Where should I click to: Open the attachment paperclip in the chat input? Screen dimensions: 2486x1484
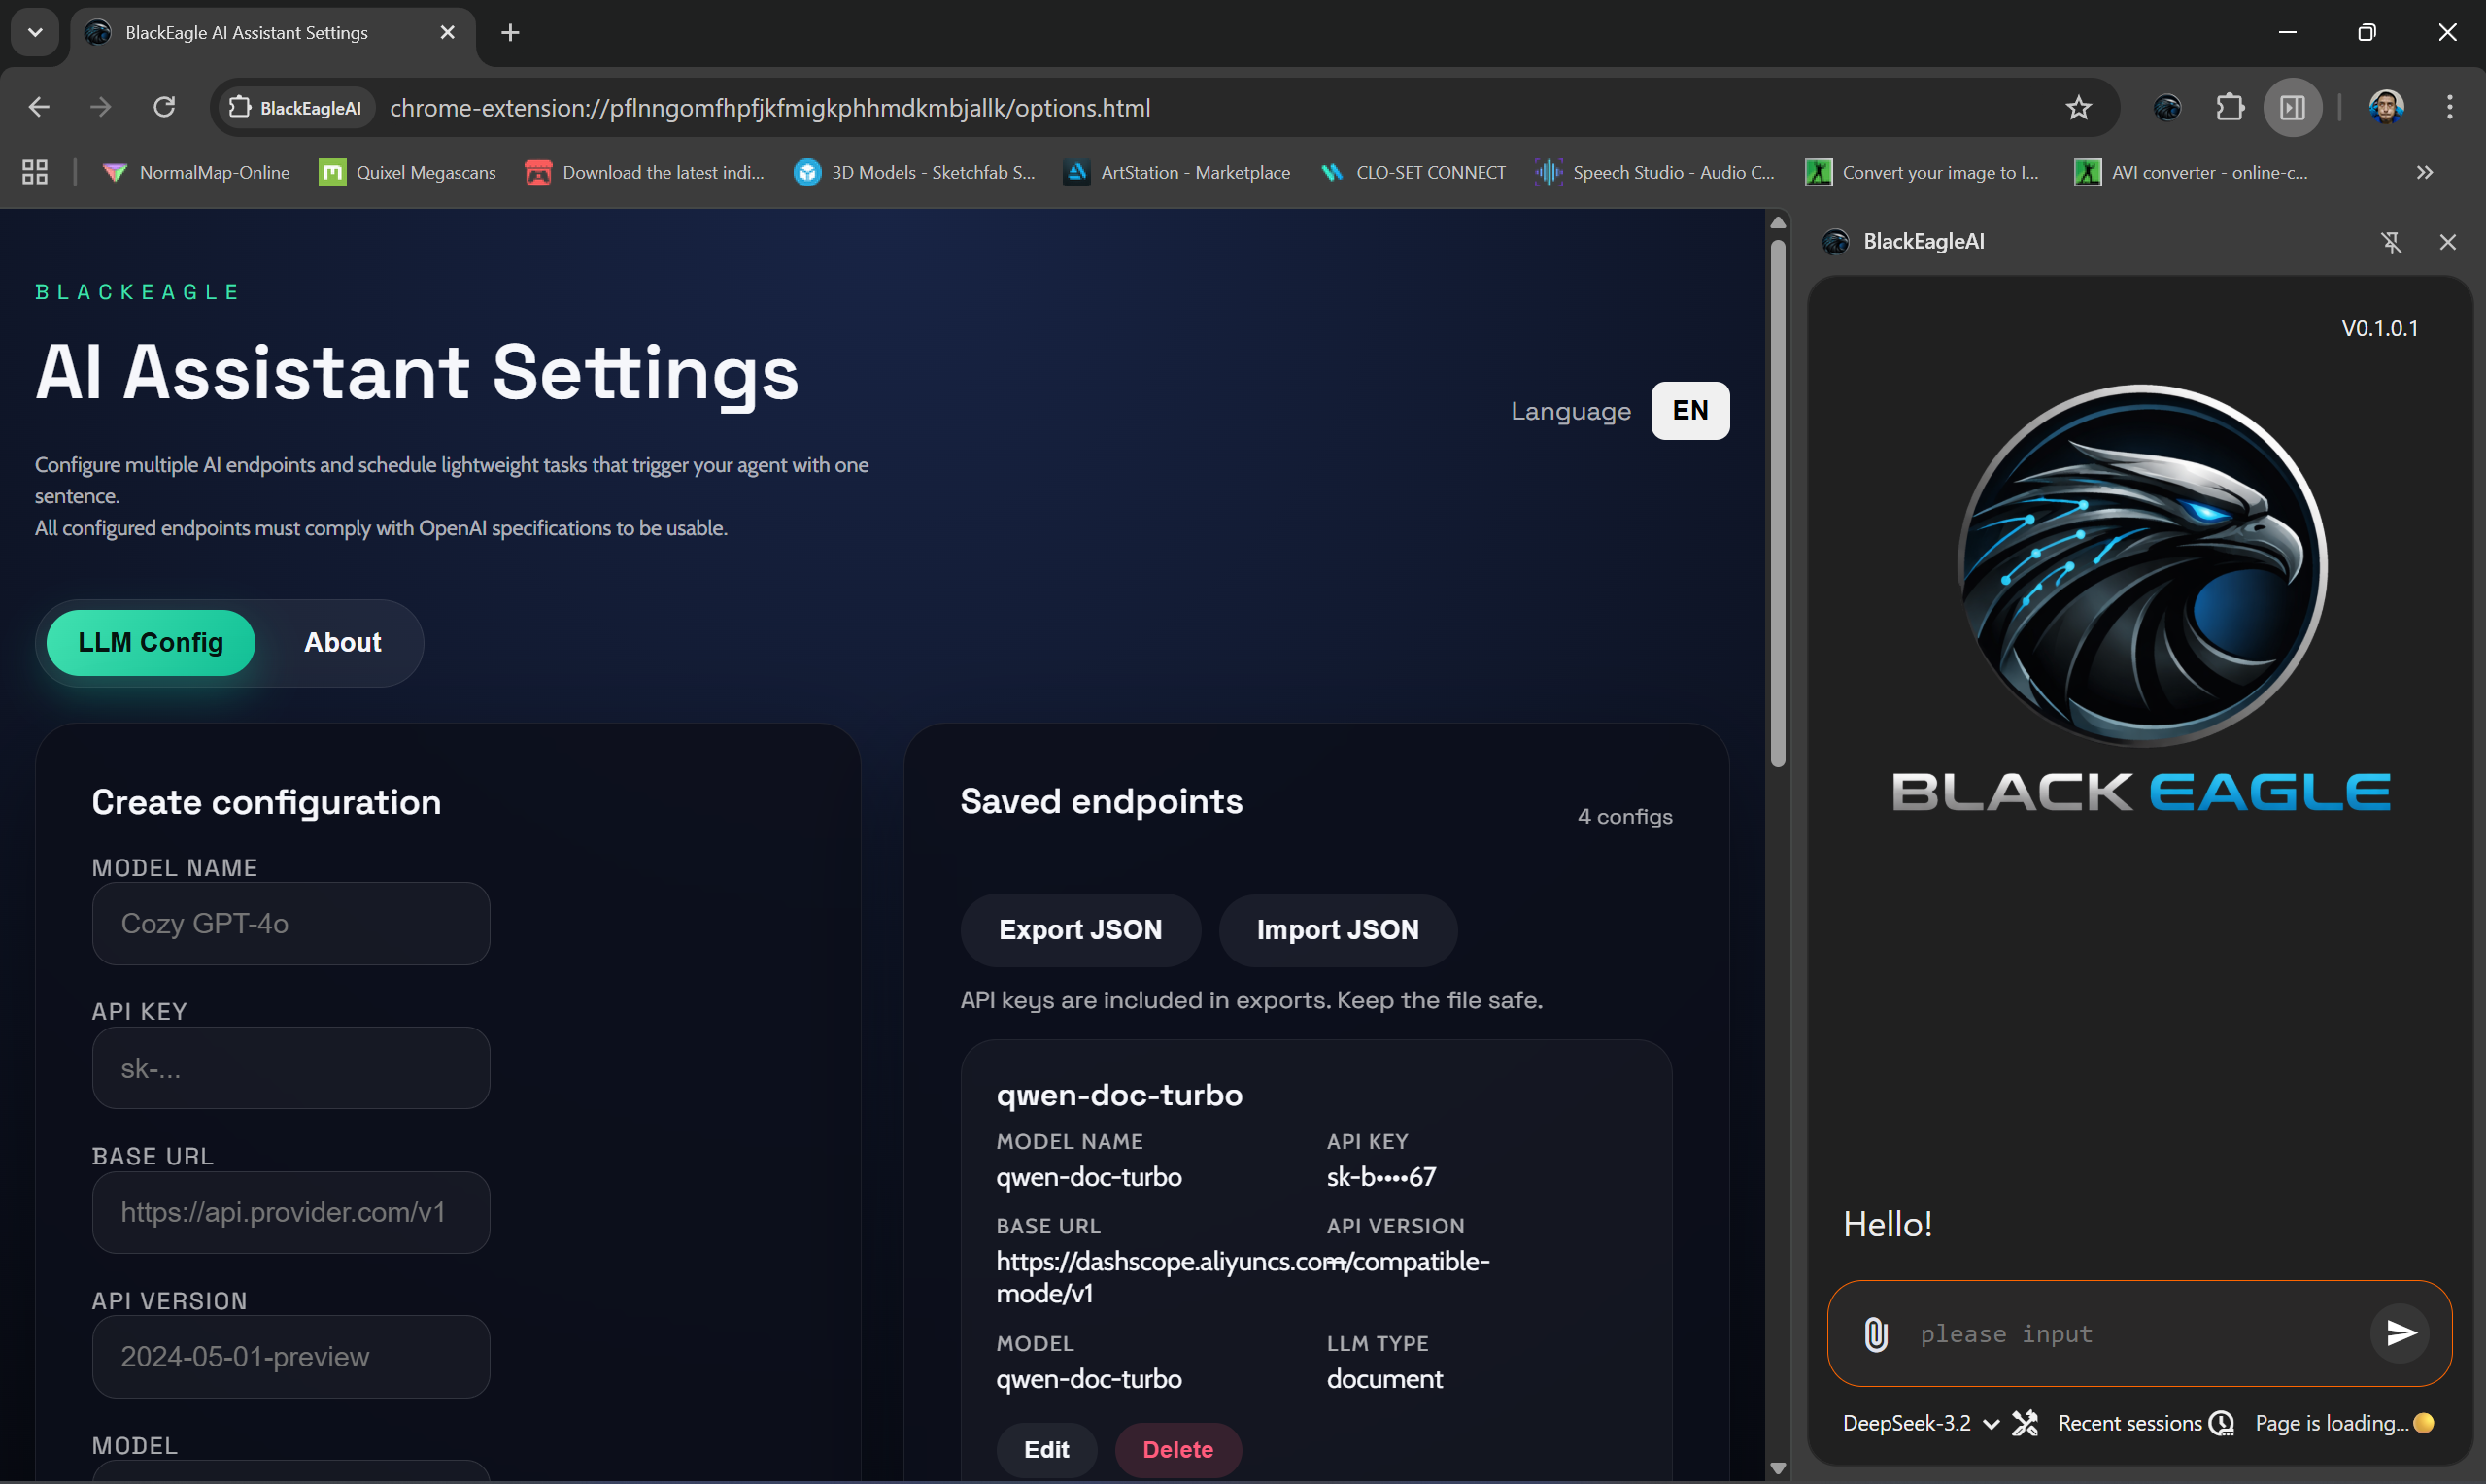click(1875, 1334)
